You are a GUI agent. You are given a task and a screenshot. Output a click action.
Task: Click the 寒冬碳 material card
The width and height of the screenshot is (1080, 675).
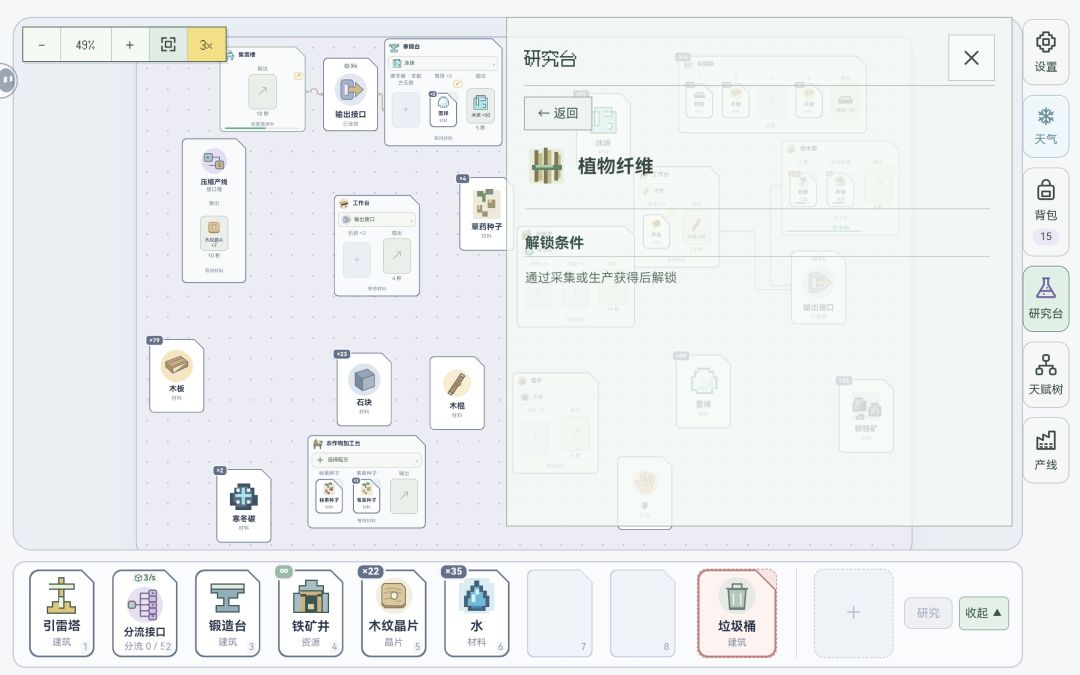click(x=243, y=506)
